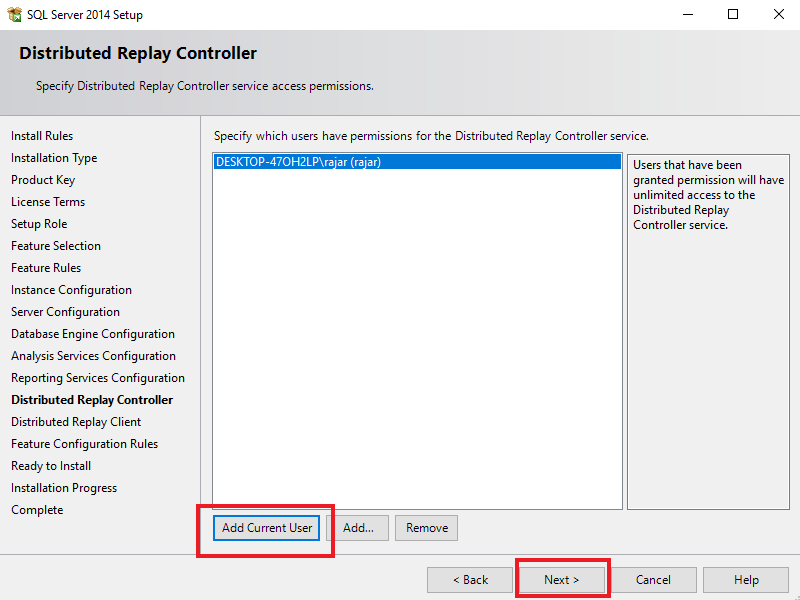
Task: Go back with the < Back button
Action: (470, 580)
